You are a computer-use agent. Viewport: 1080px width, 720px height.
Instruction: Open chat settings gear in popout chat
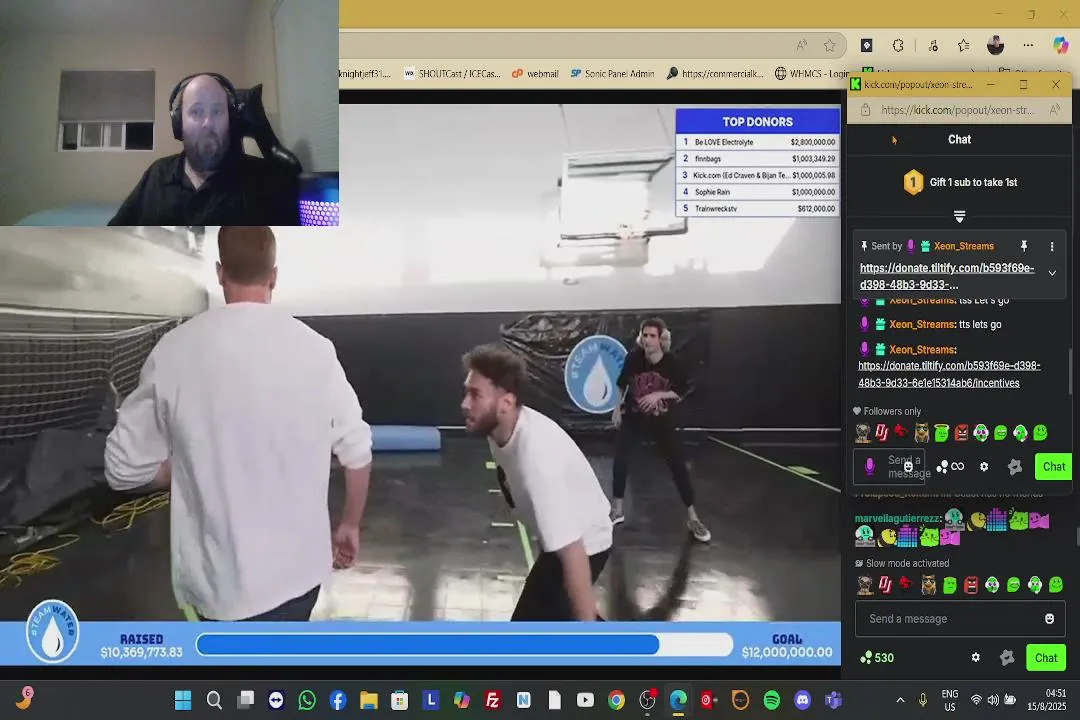pos(984,466)
